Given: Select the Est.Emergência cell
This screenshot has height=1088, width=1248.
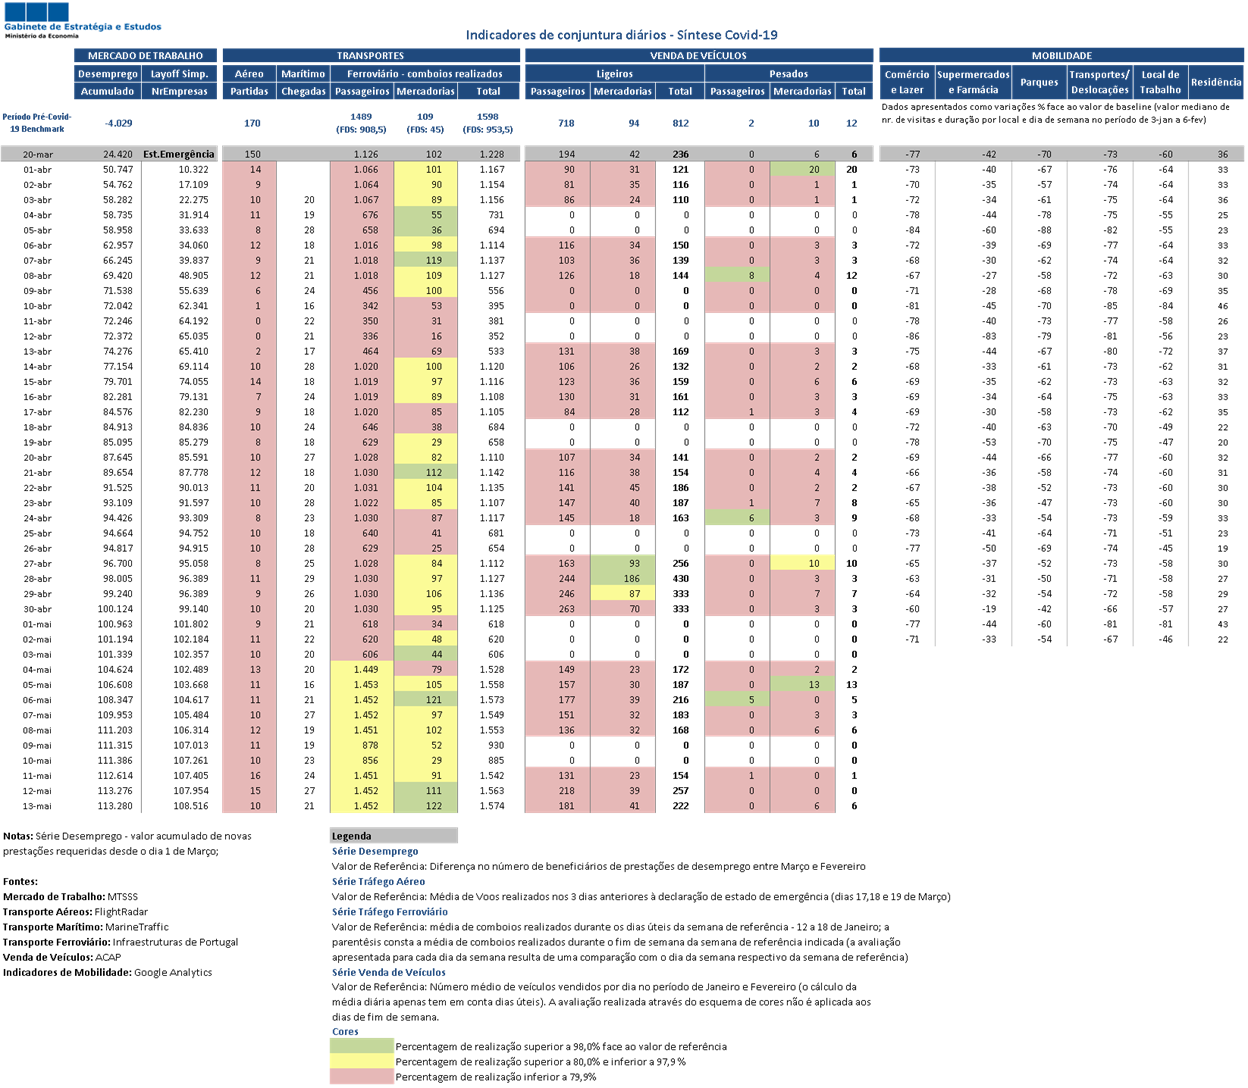Looking at the screenshot, I should 179,154.
